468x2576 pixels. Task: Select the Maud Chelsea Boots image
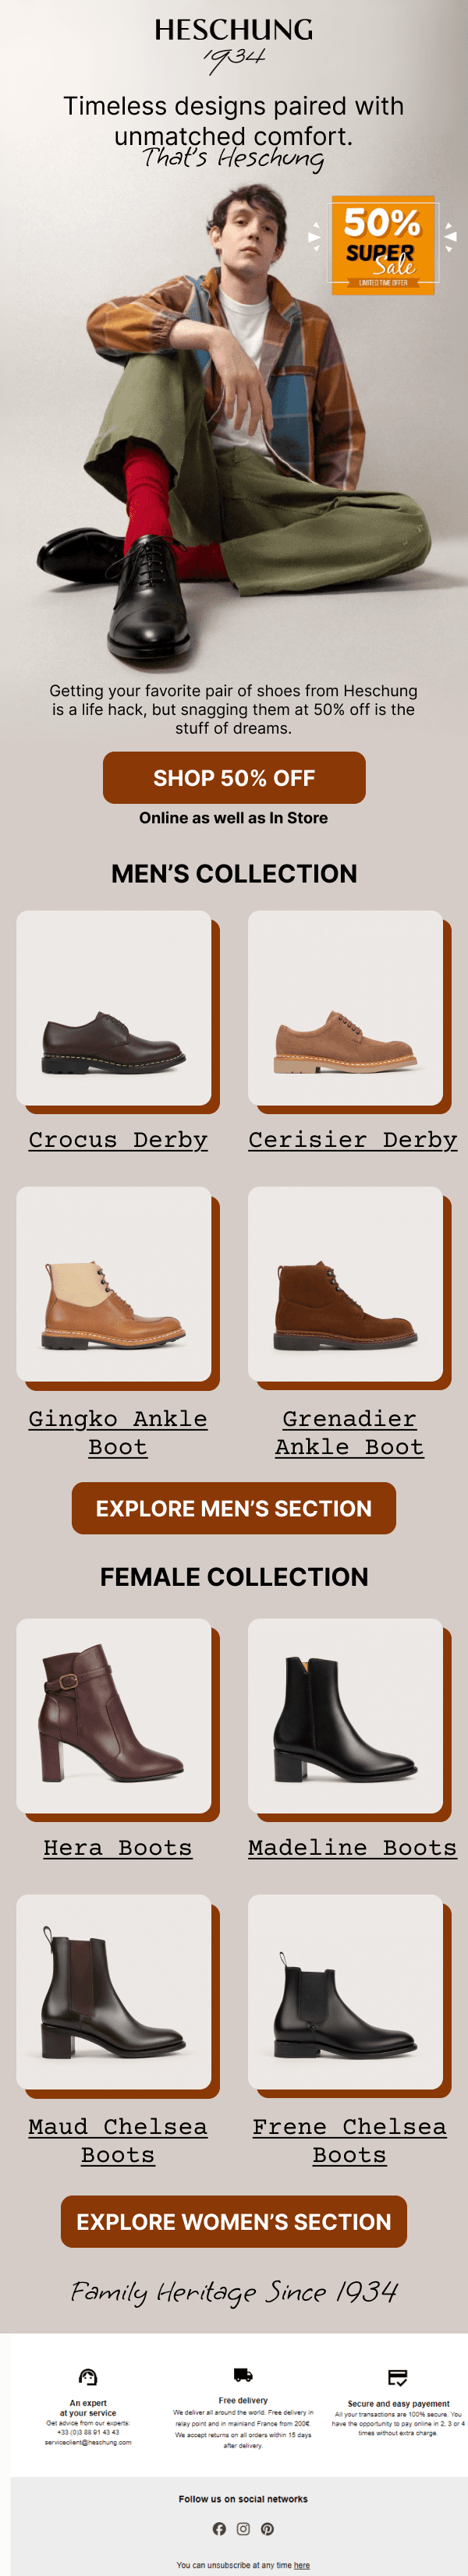(x=118, y=1996)
